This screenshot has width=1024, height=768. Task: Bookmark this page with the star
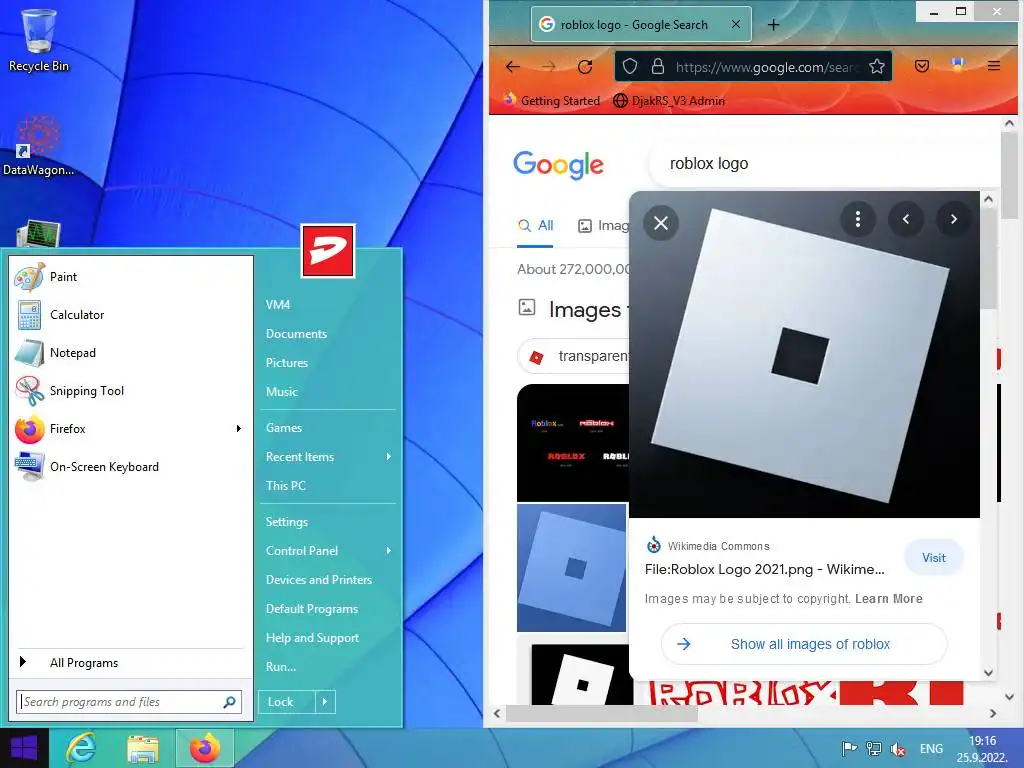876,67
